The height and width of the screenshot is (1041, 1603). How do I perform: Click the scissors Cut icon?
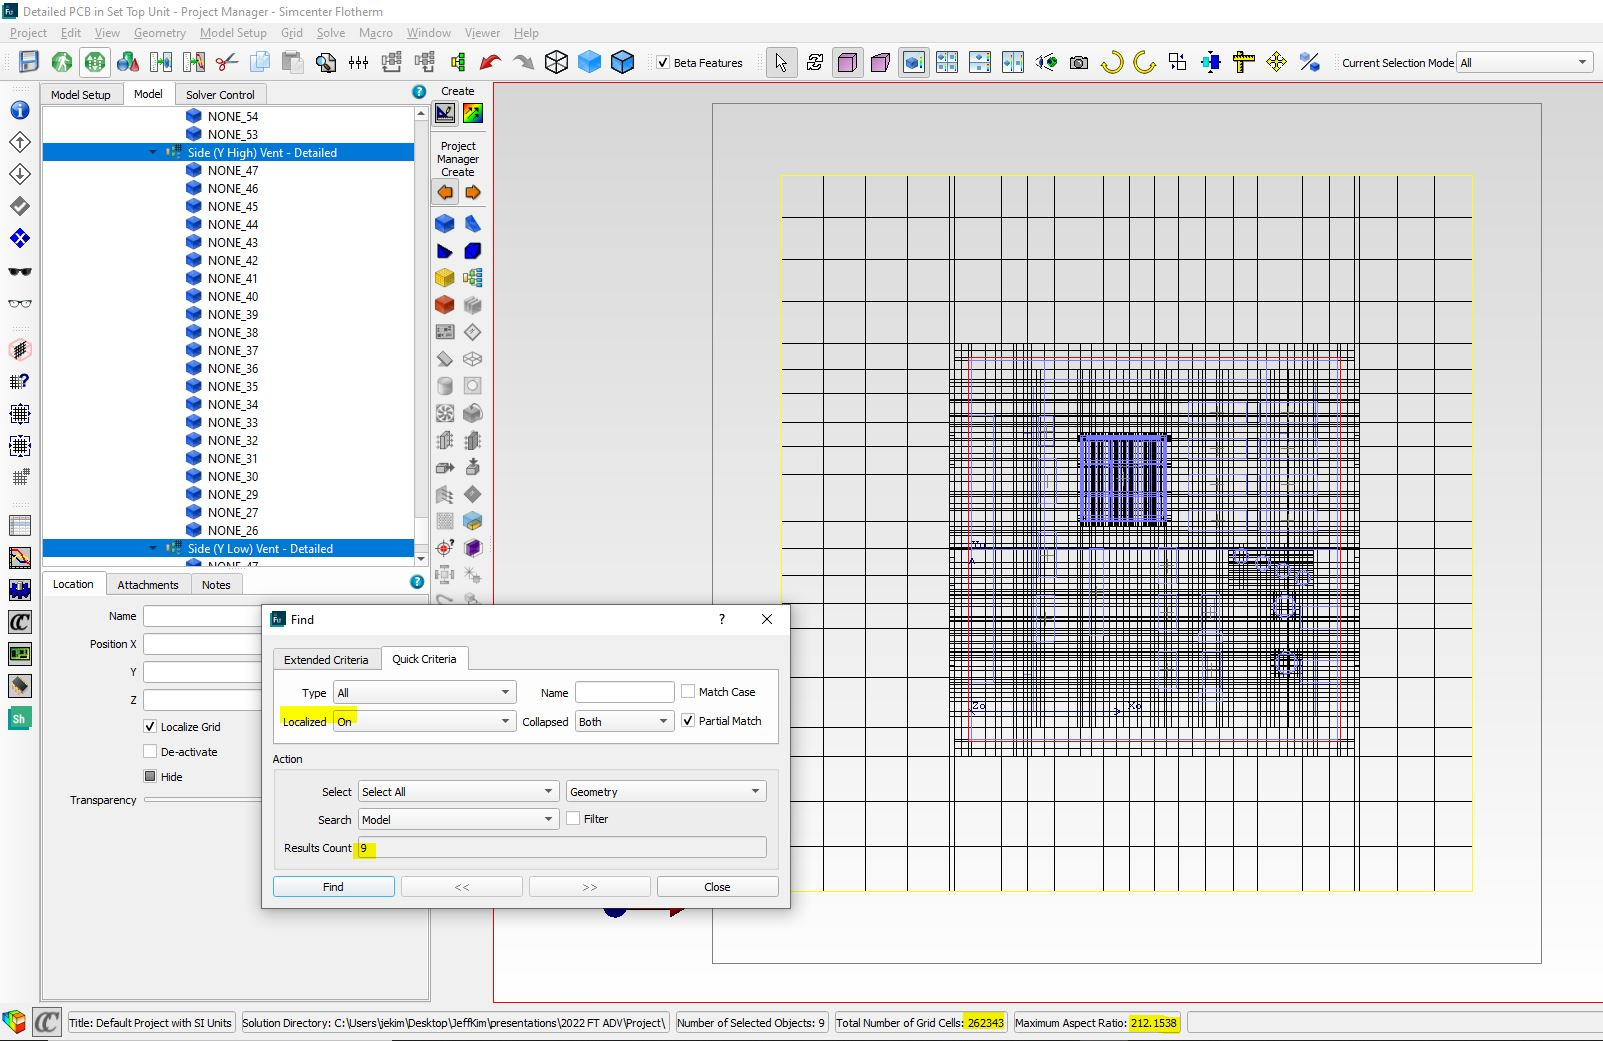tap(227, 62)
